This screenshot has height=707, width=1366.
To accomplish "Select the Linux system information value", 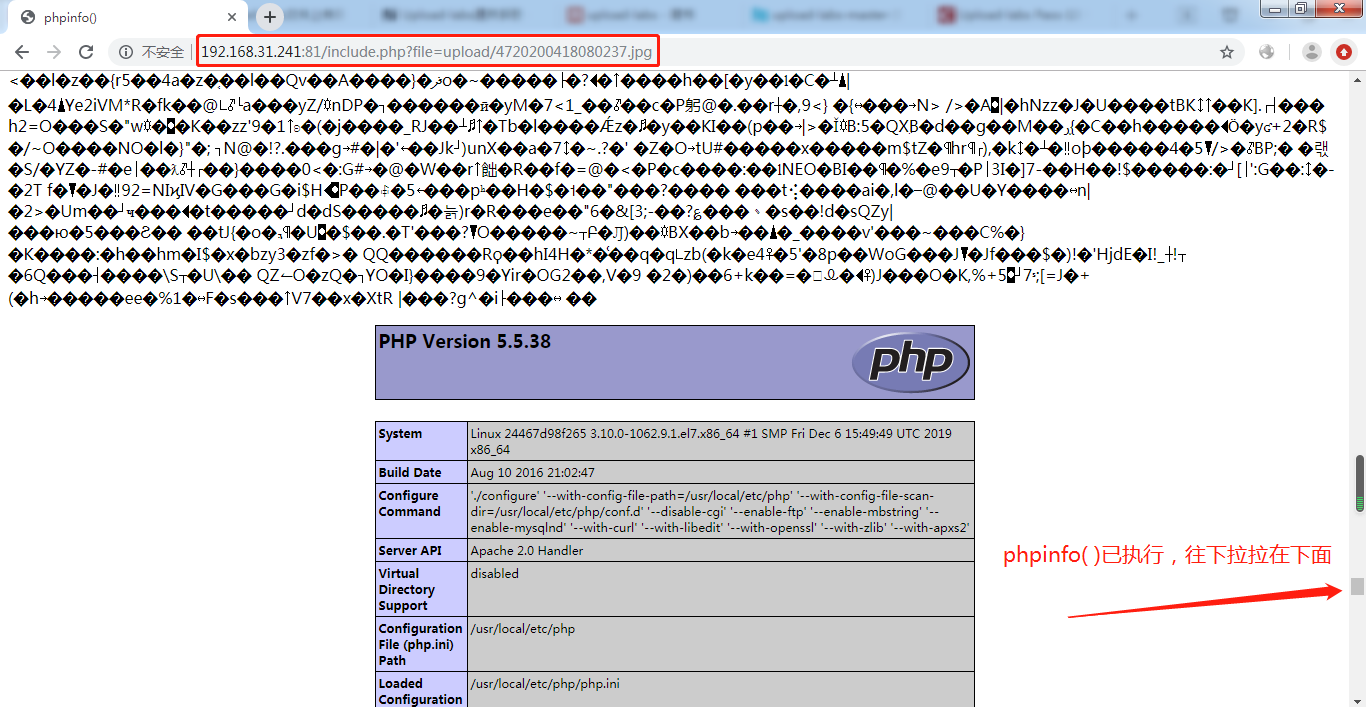I will [711, 441].
